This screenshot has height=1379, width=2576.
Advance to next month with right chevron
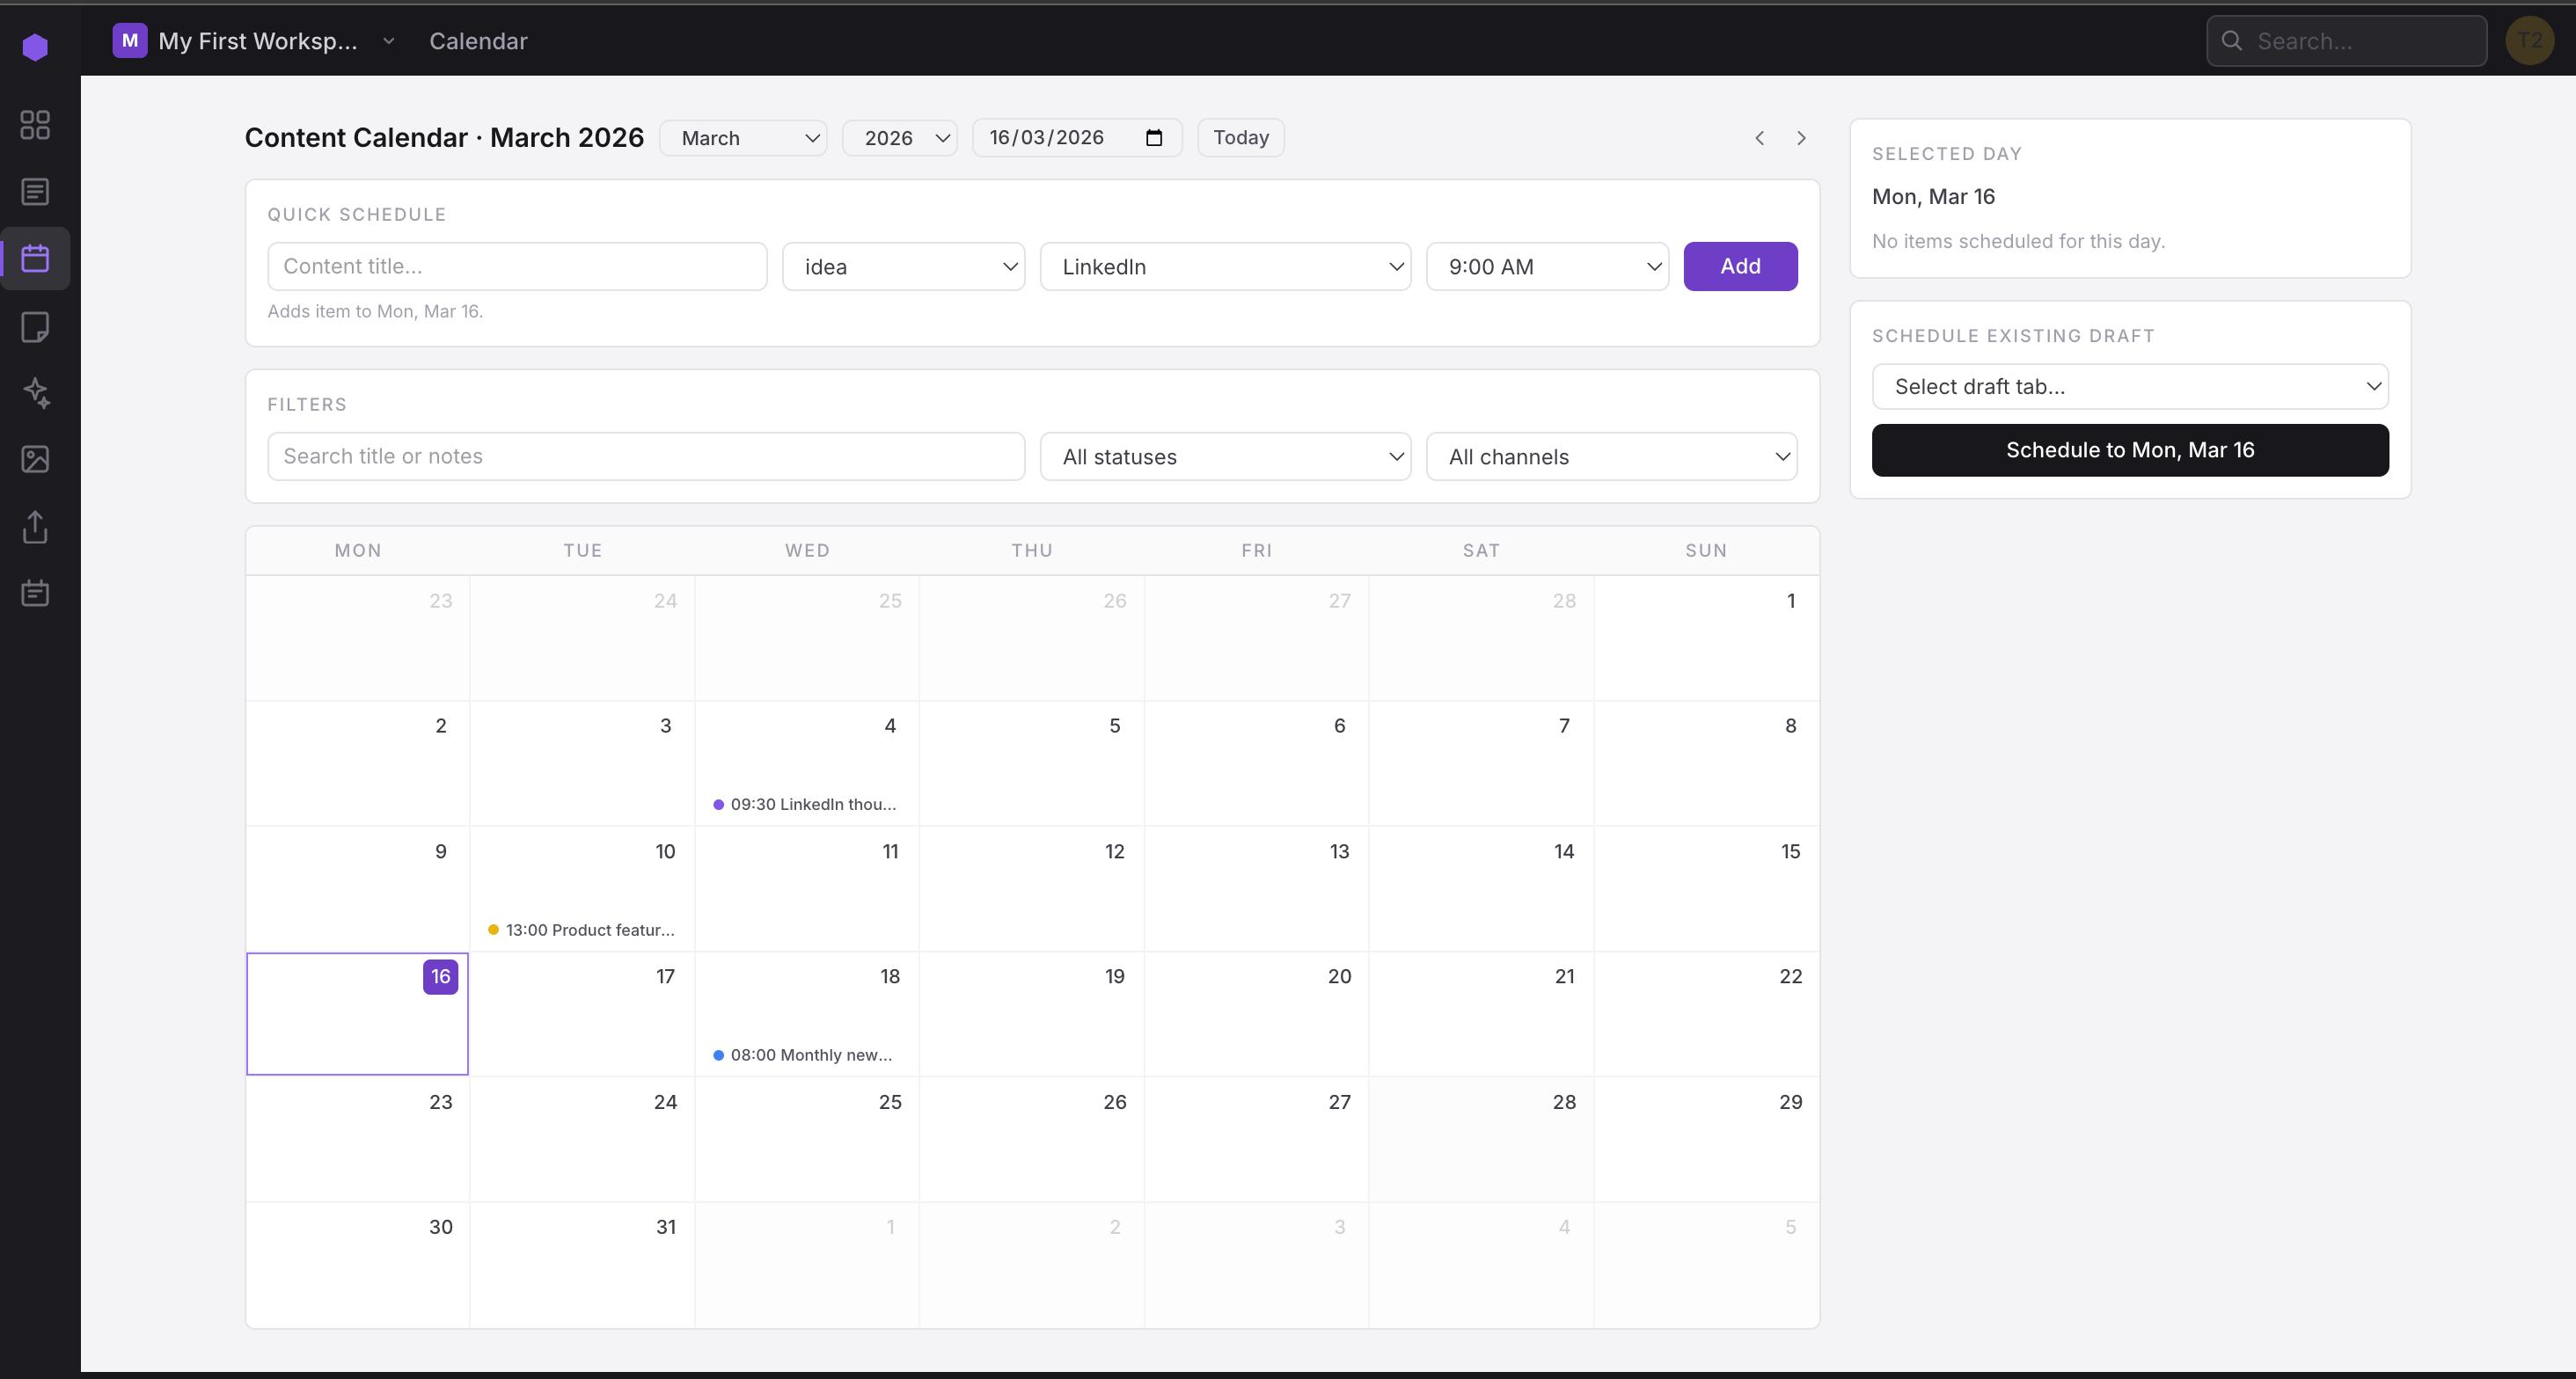click(x=1800, y=138)
